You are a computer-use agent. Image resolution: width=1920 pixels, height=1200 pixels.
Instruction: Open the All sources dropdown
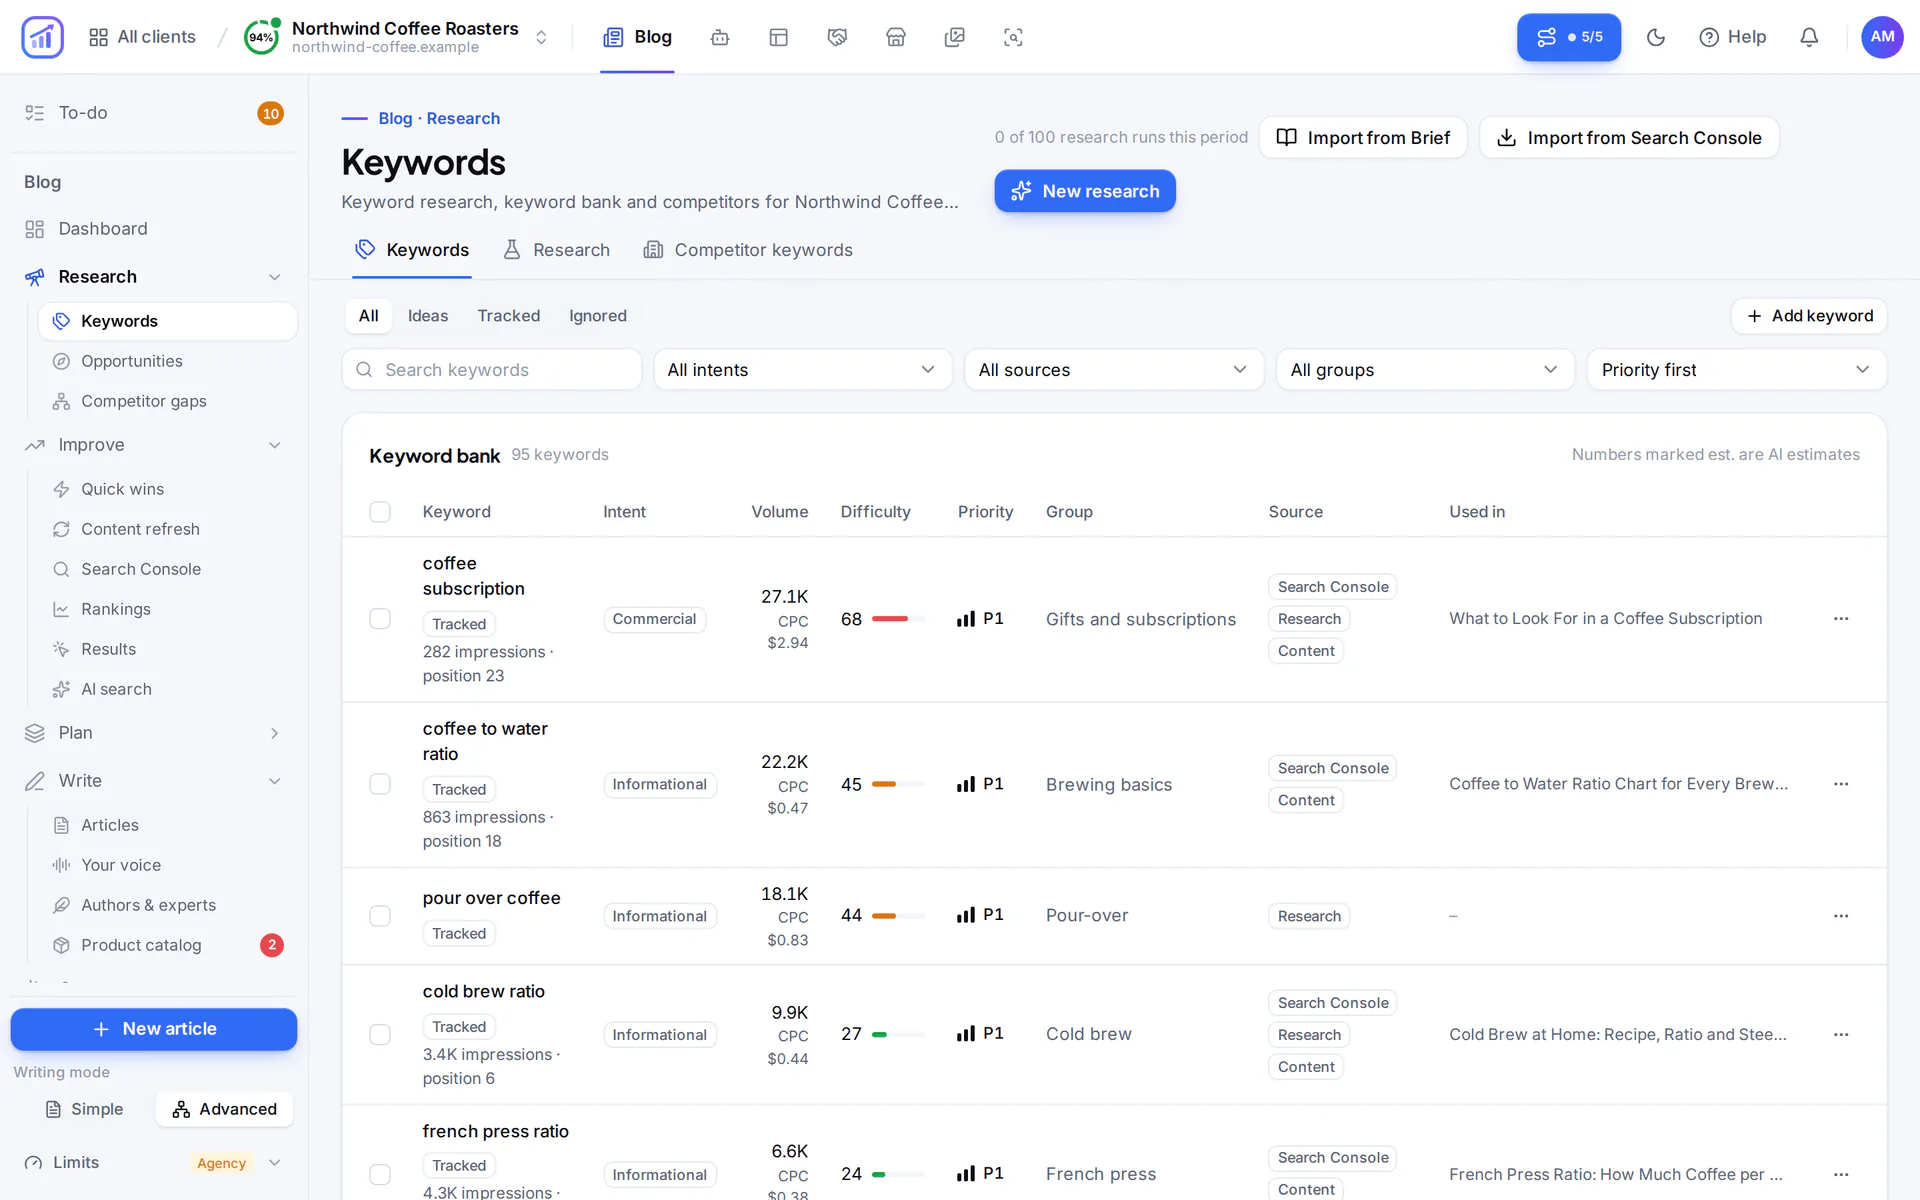click(x=1114, y=370)
